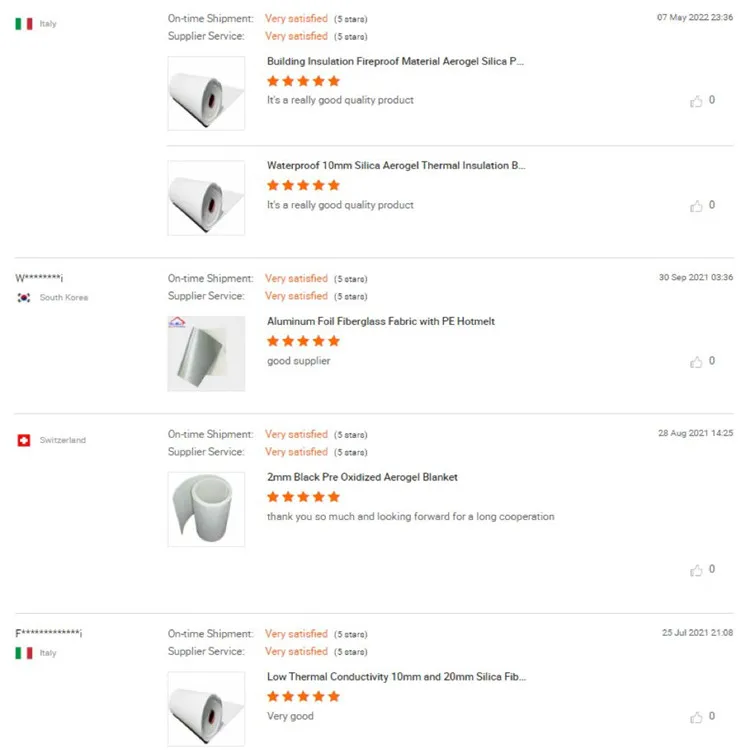Viewport: 750px width, 750px height.
Task: Click the Italy flag at top
Action: click(24, 23)
